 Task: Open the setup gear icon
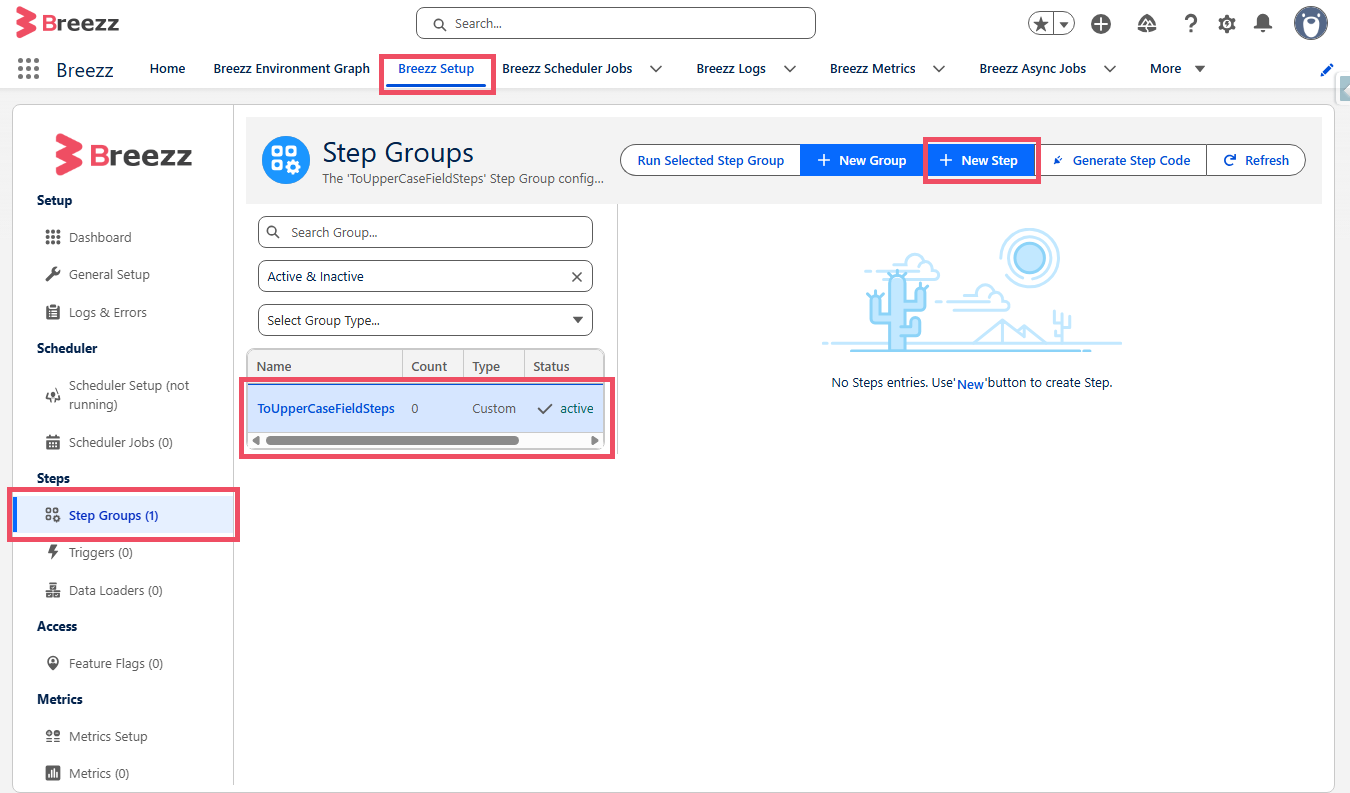1227,24
